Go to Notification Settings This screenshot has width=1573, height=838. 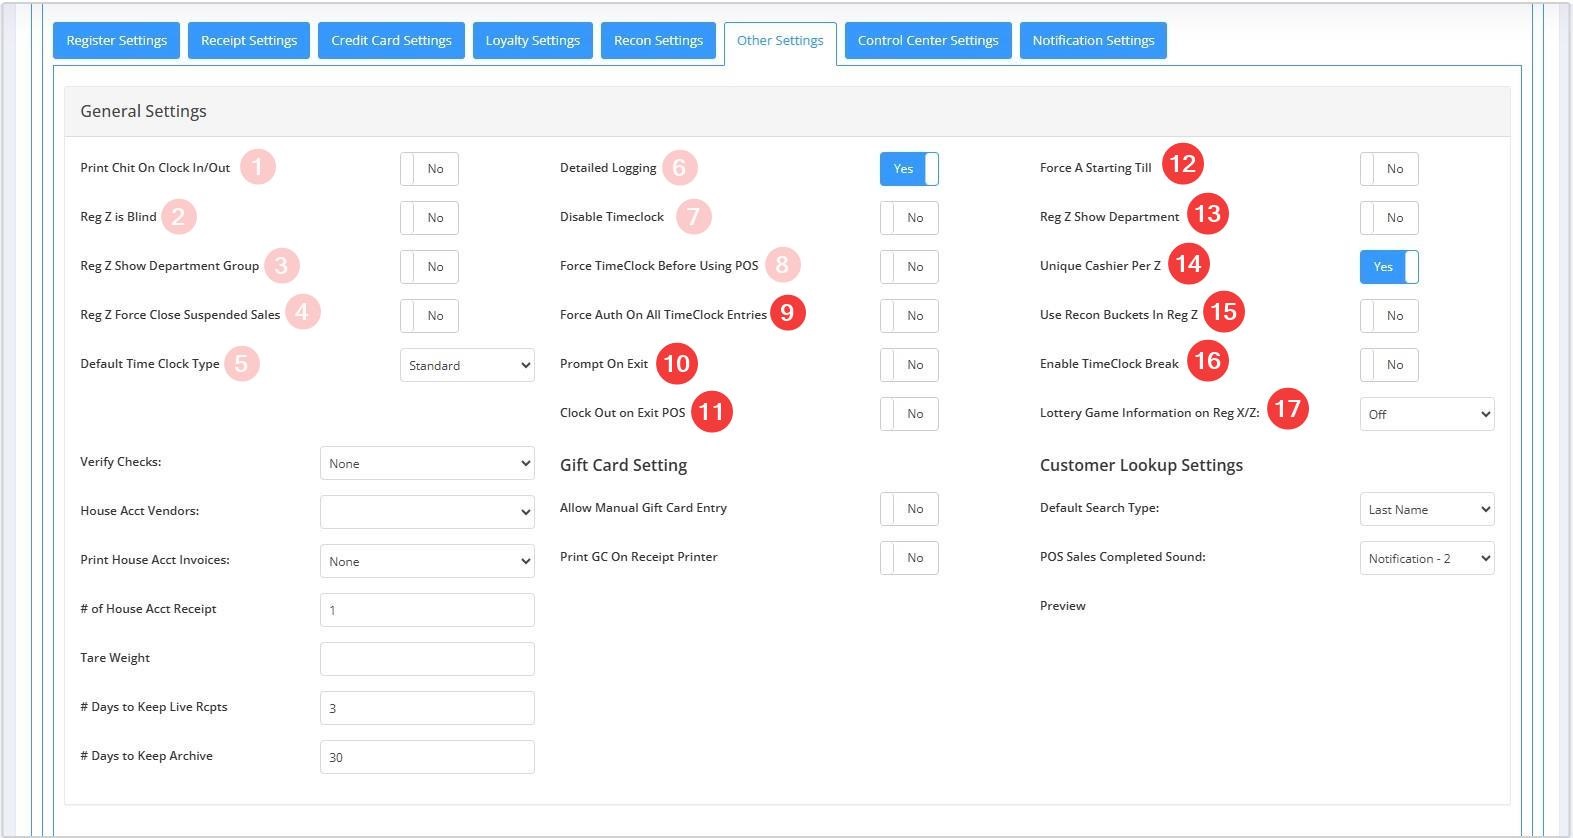click(x=1092, y=41)
